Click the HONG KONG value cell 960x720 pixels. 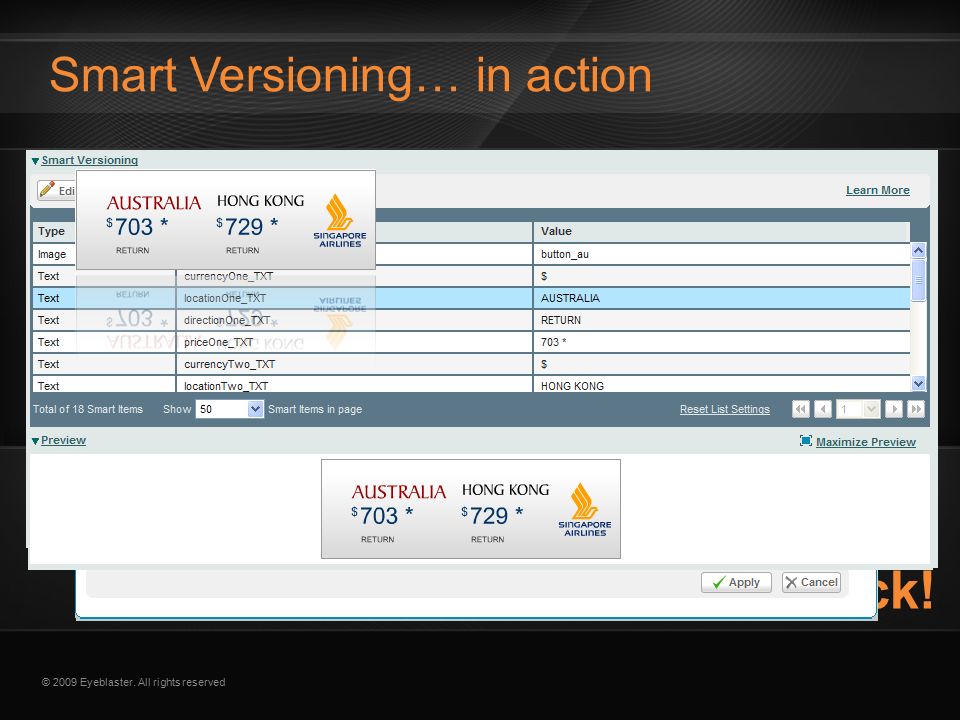[x=721, y=385]
